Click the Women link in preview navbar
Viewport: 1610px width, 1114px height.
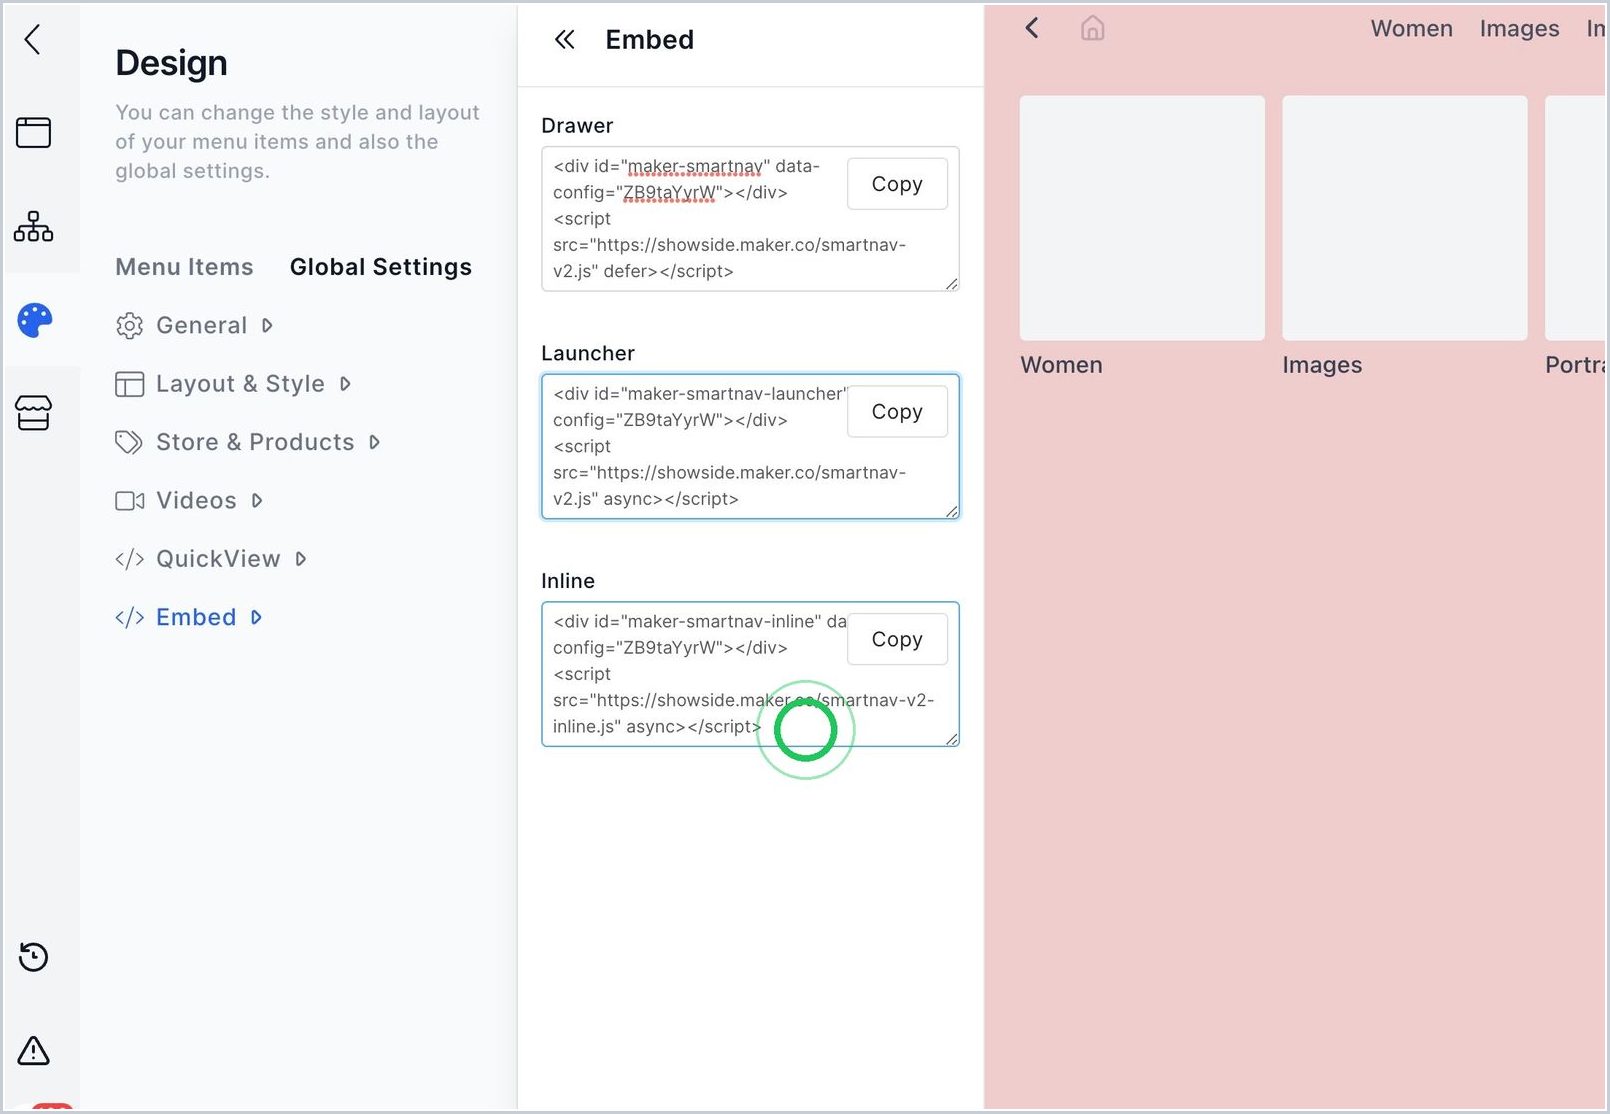tap(1411, 28)
